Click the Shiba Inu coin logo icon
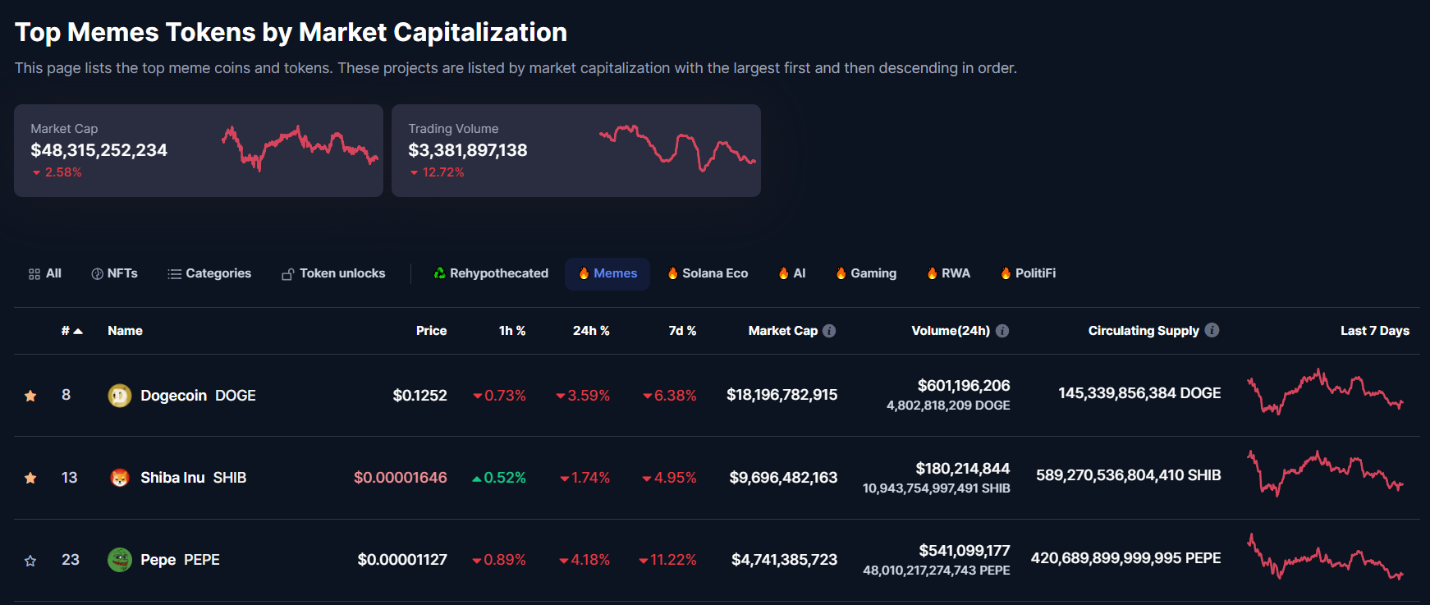 119,478
